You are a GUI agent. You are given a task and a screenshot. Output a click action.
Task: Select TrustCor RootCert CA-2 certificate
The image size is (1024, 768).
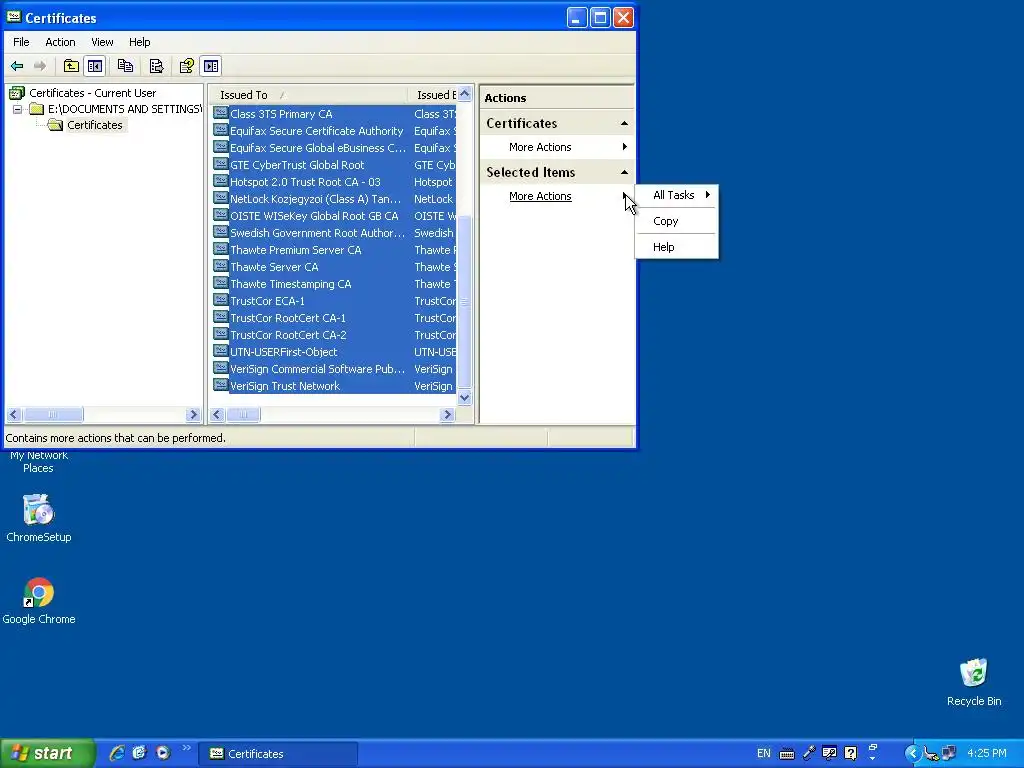coord(288,334)
